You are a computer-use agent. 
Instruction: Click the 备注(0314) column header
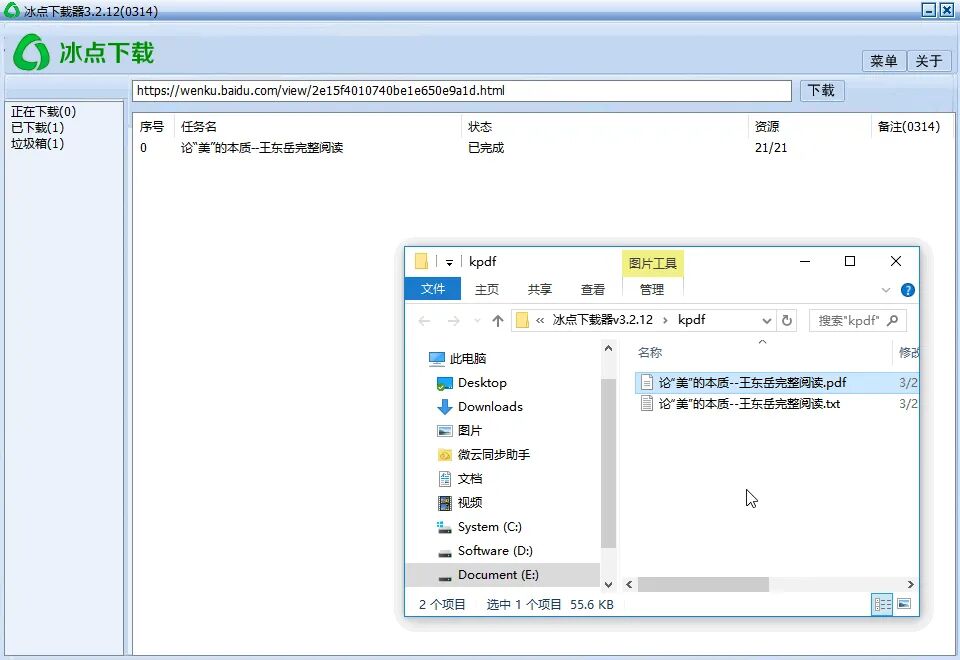[x=909, y=127]
